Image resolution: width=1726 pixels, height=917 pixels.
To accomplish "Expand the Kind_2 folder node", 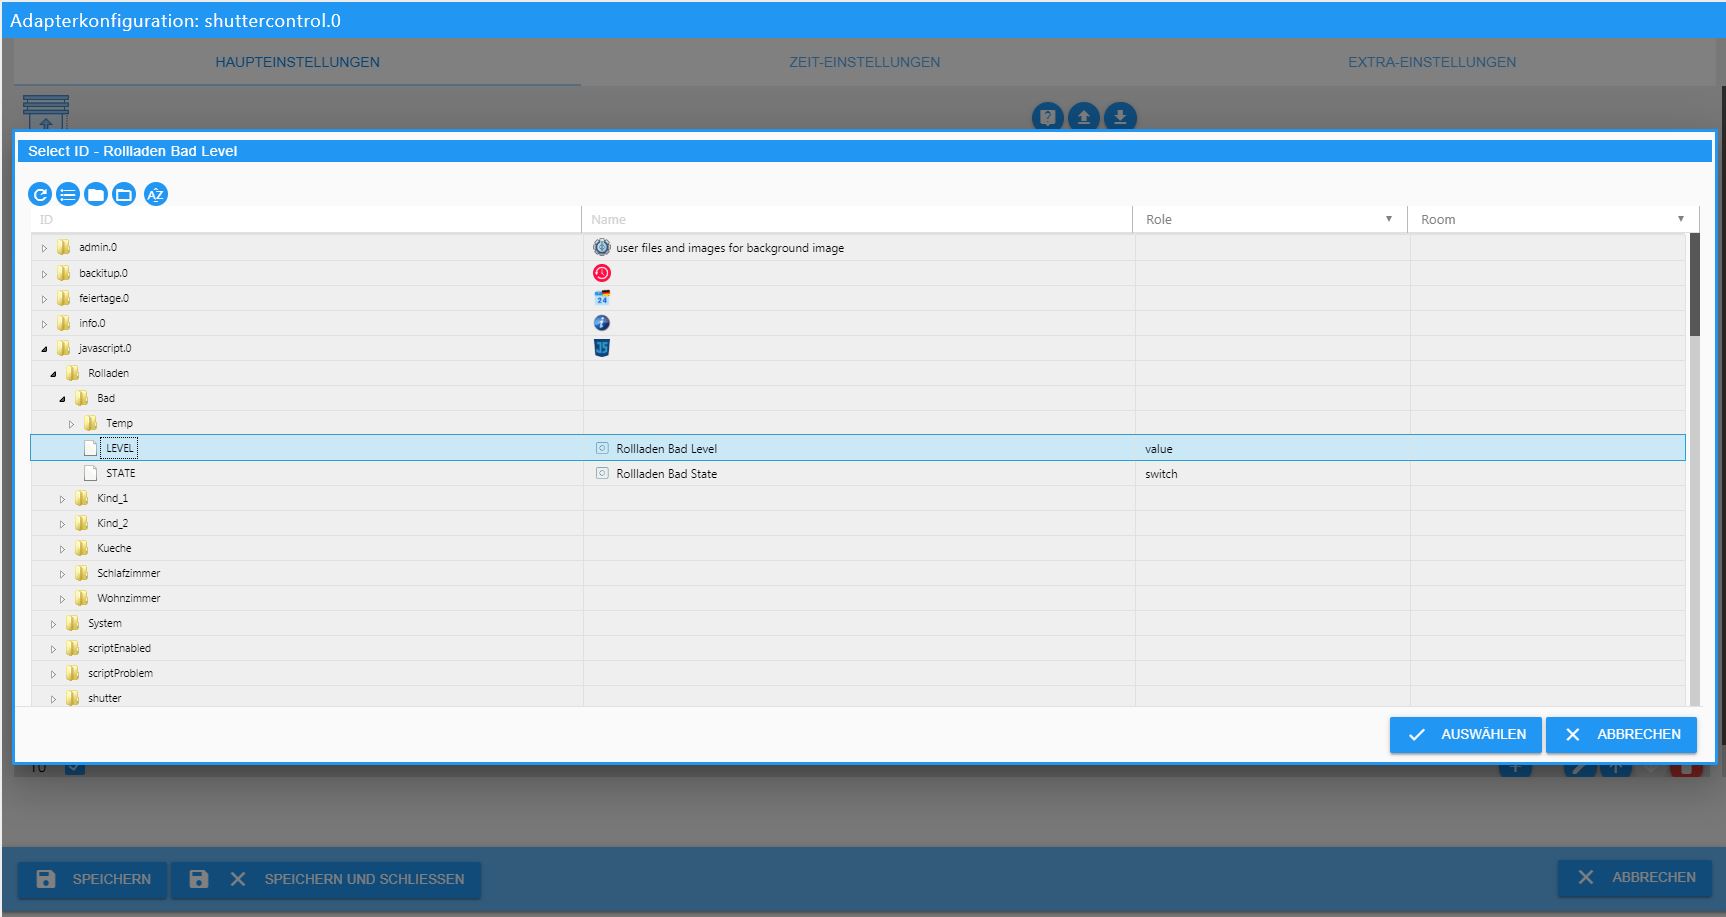I will point(62,524).
